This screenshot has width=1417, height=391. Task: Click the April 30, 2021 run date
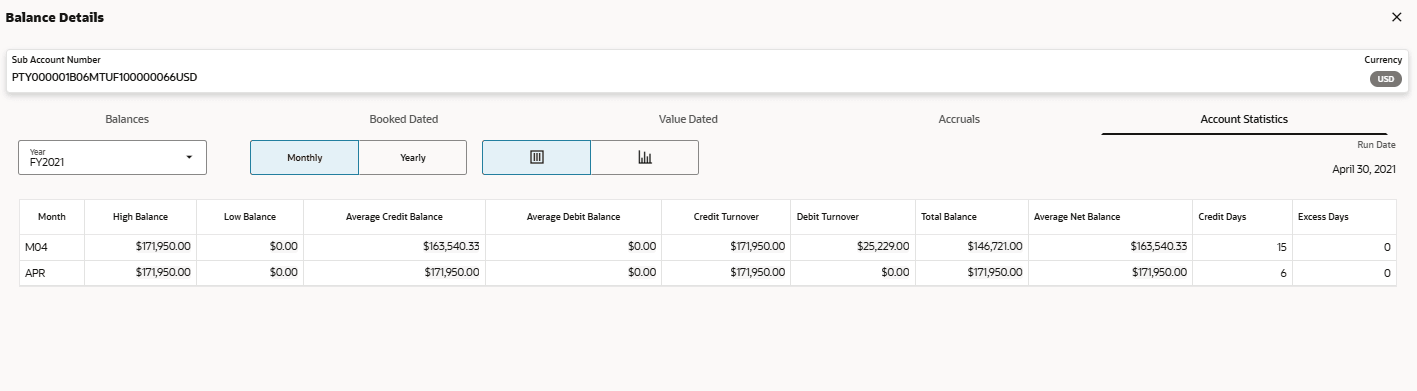[x=1364, y=170]
